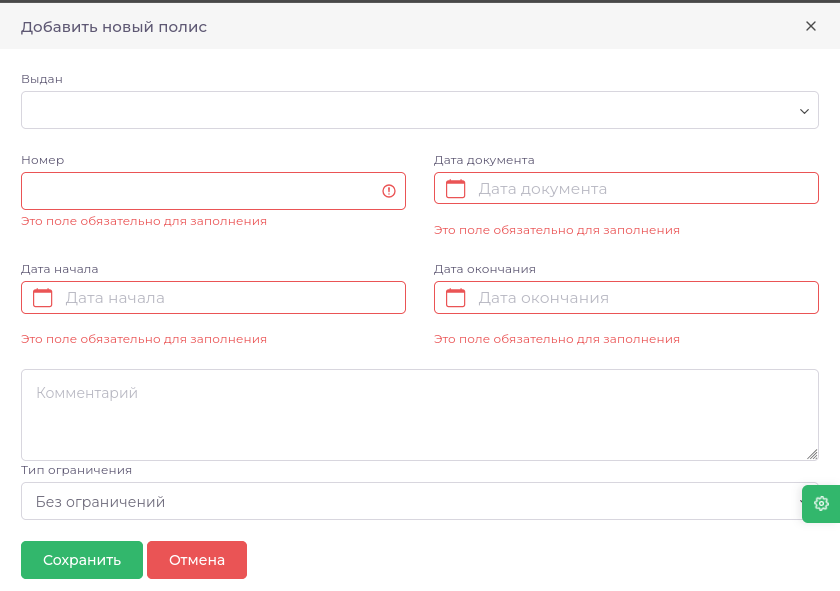
Task: Focus the Комментарий text area
Action: (400, 415)
